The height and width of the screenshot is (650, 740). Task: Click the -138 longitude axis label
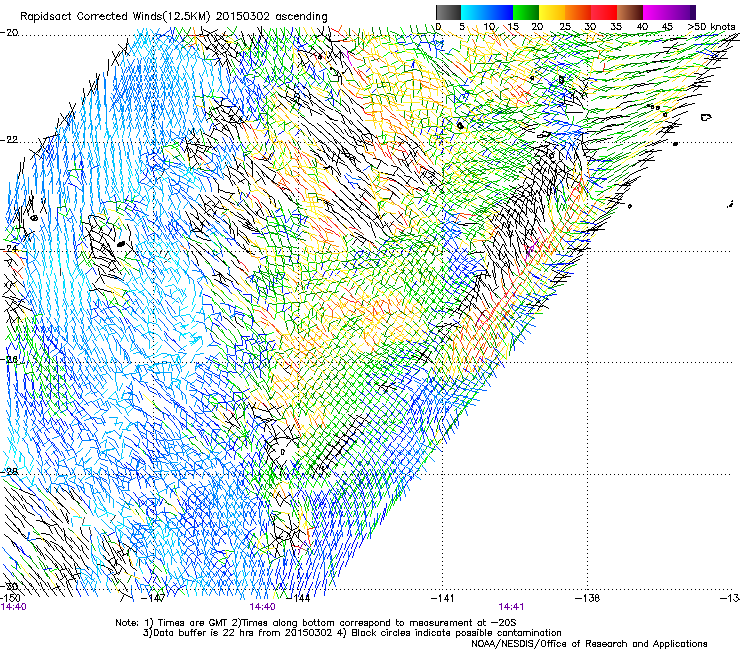(587, 598)
